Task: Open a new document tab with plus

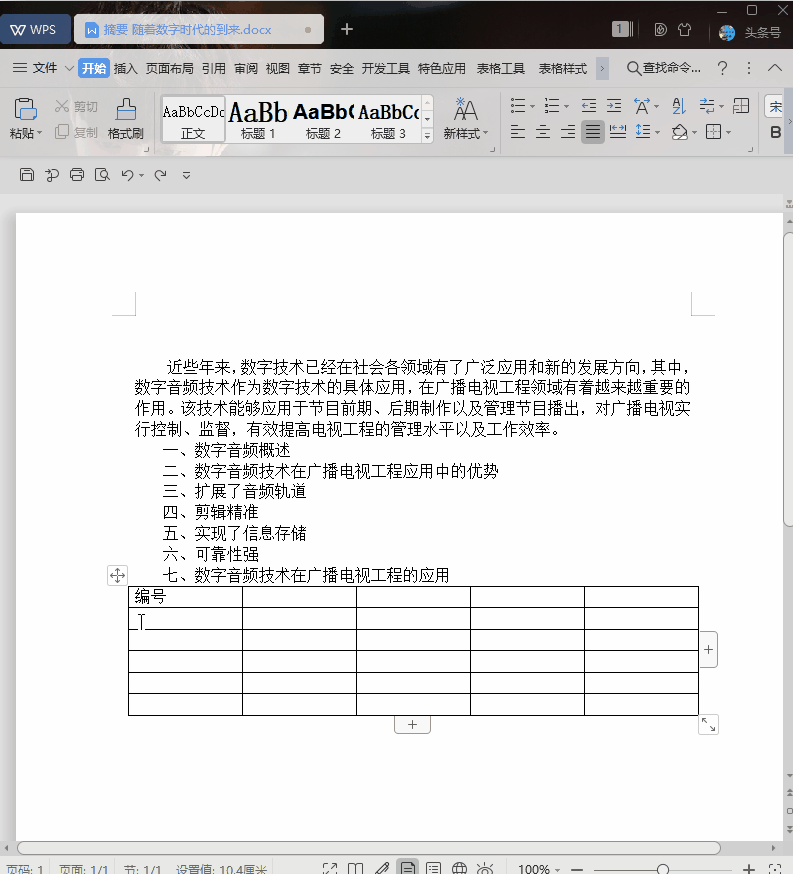Action: [x=347, y=29]
